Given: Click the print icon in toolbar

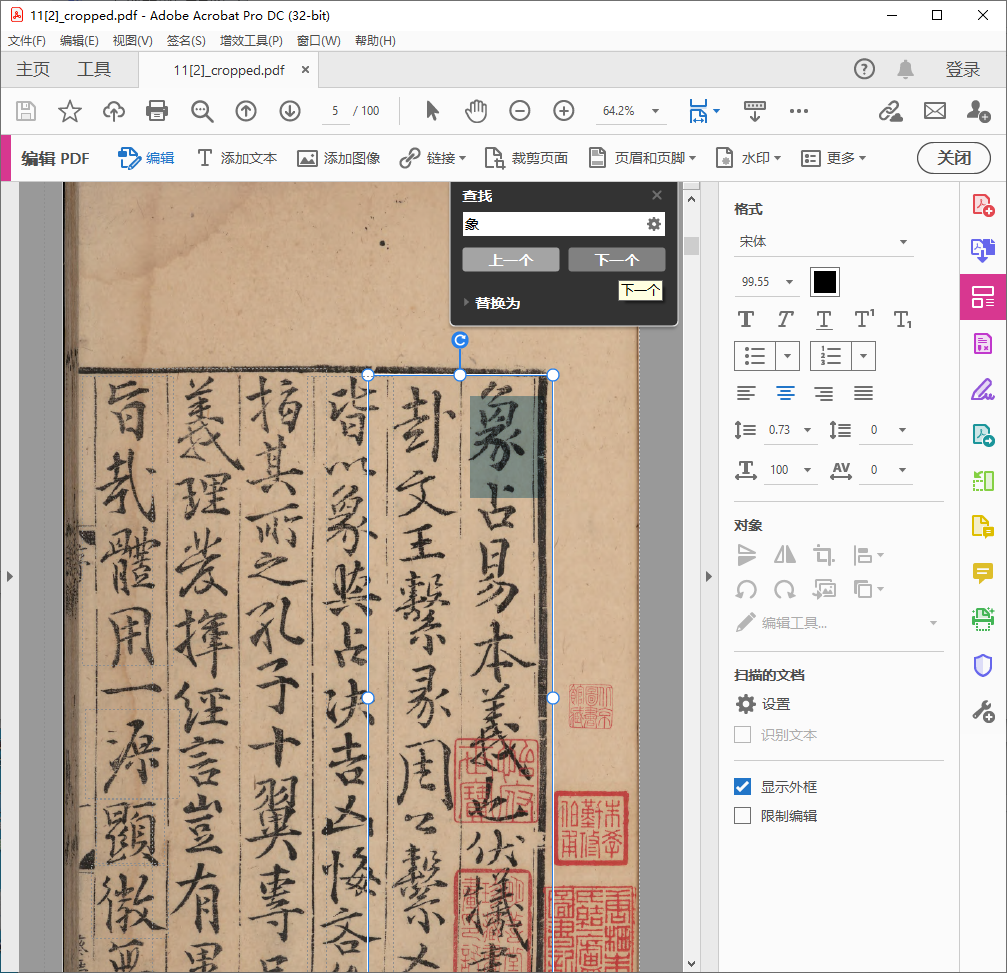Looking at the screenshot, I should coord(157,111).
